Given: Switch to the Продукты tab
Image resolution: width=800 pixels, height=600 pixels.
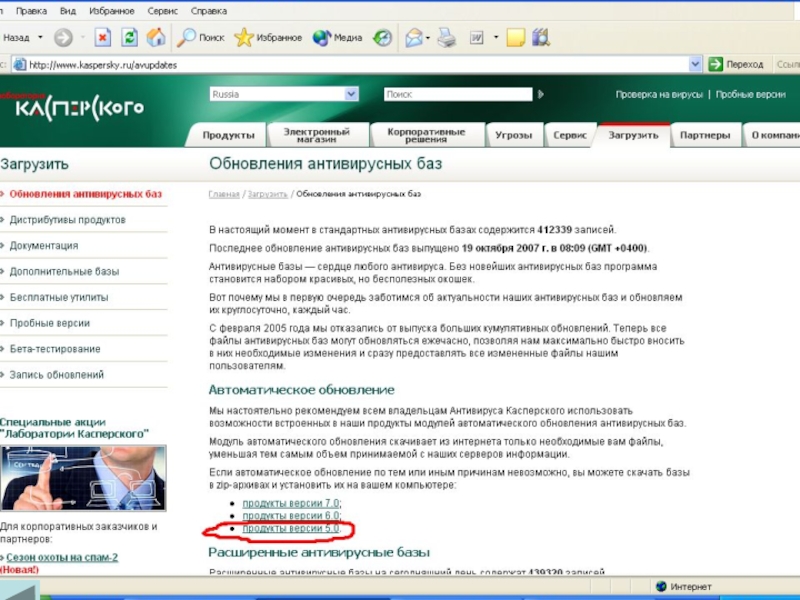Looking at the screenshot, I should point(228,135).
